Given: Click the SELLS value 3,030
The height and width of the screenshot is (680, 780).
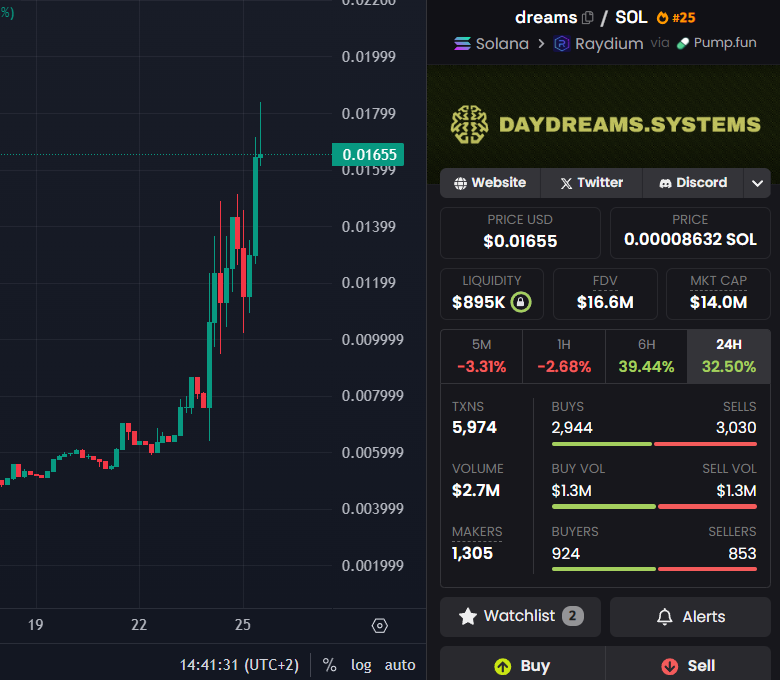Looking at the screenshot, I should 736,427.
